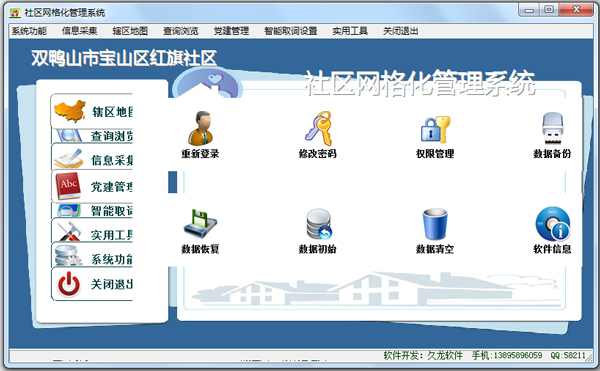Image resolution: width=600 pixels, height=371 pixels.
Task: Click the notepad icon for 信息采集
Action: (x=68, y=159)
